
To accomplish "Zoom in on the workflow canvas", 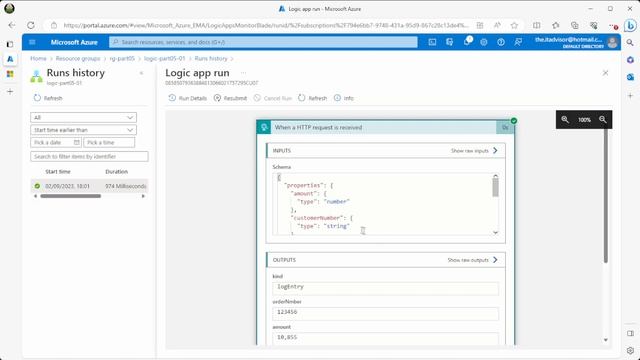I will pos(565,120).
